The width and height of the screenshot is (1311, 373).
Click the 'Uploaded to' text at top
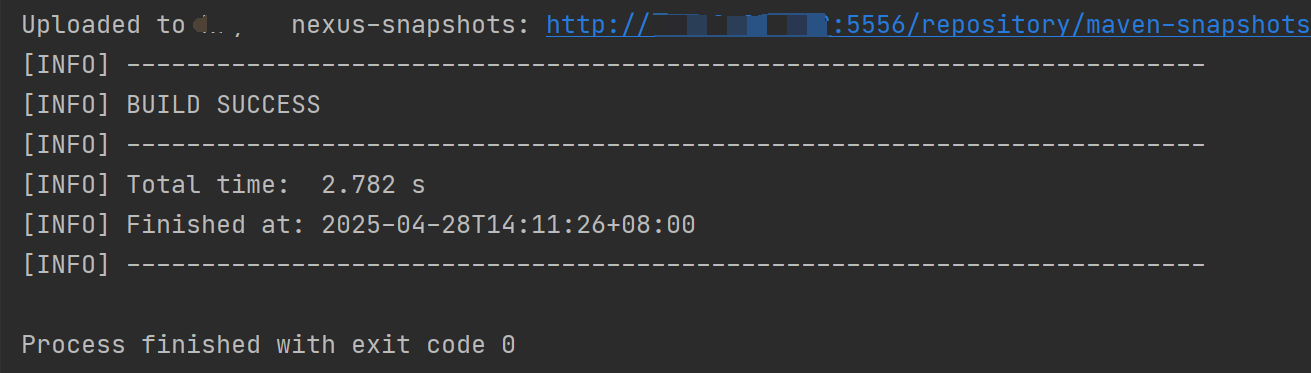pos(104,25)
